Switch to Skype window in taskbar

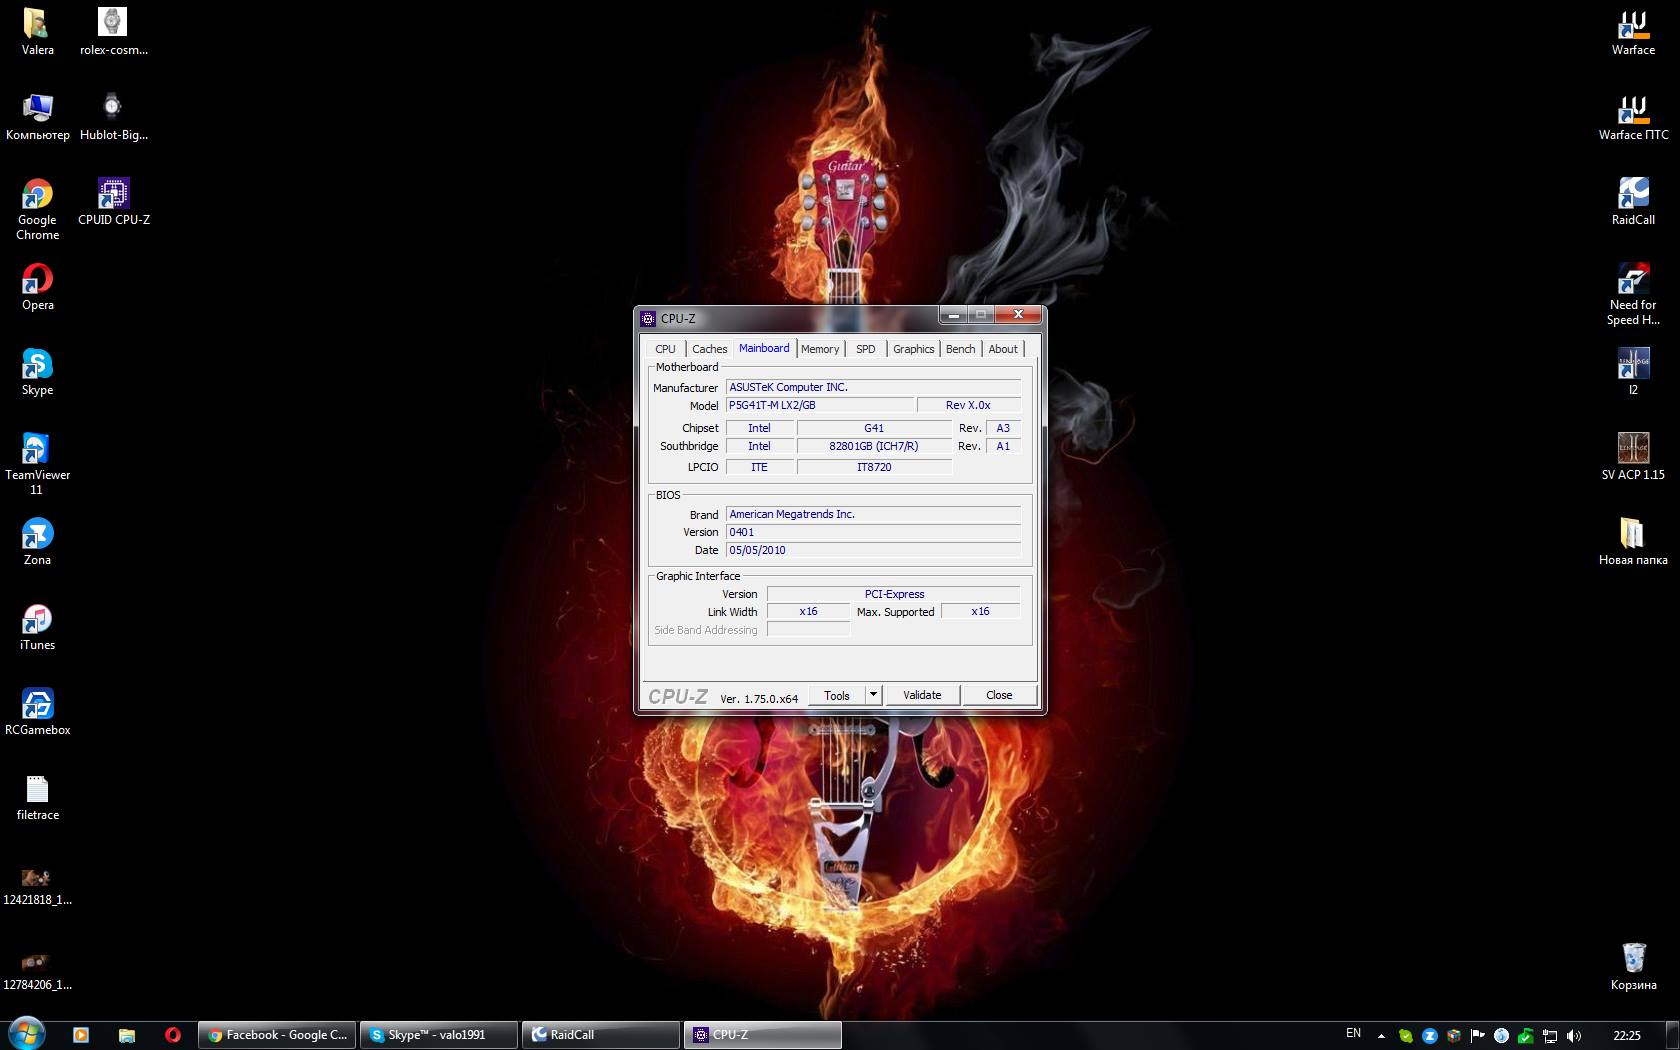(438, 1035)
